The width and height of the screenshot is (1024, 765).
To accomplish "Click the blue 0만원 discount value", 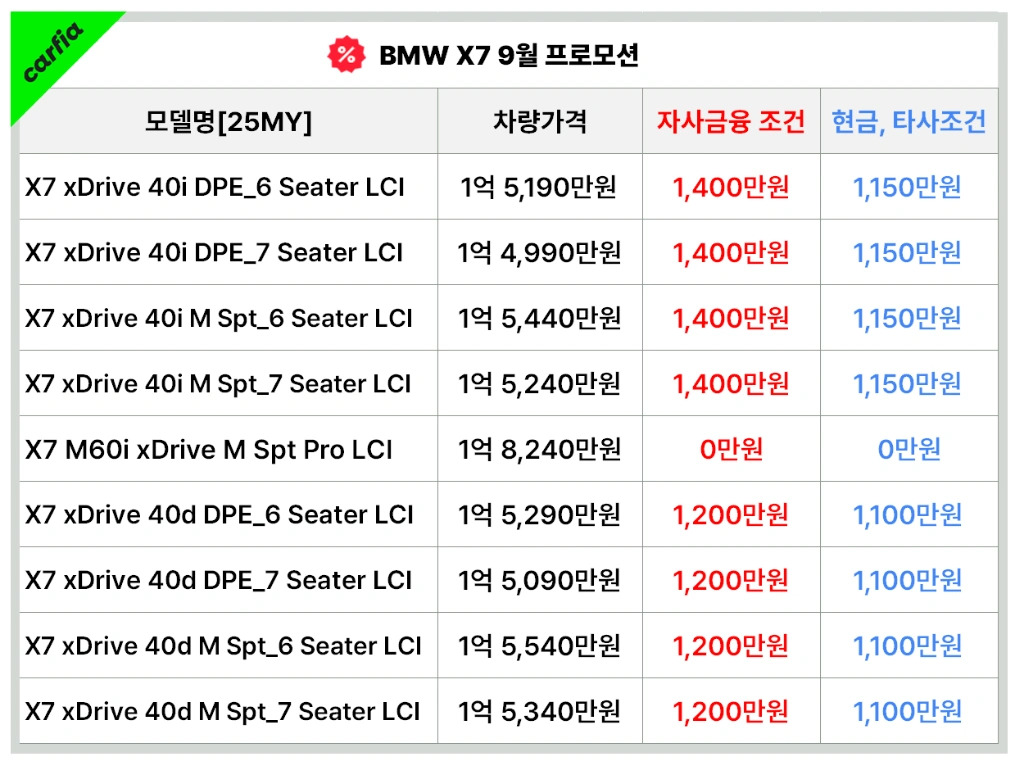I will click(908, 450).
